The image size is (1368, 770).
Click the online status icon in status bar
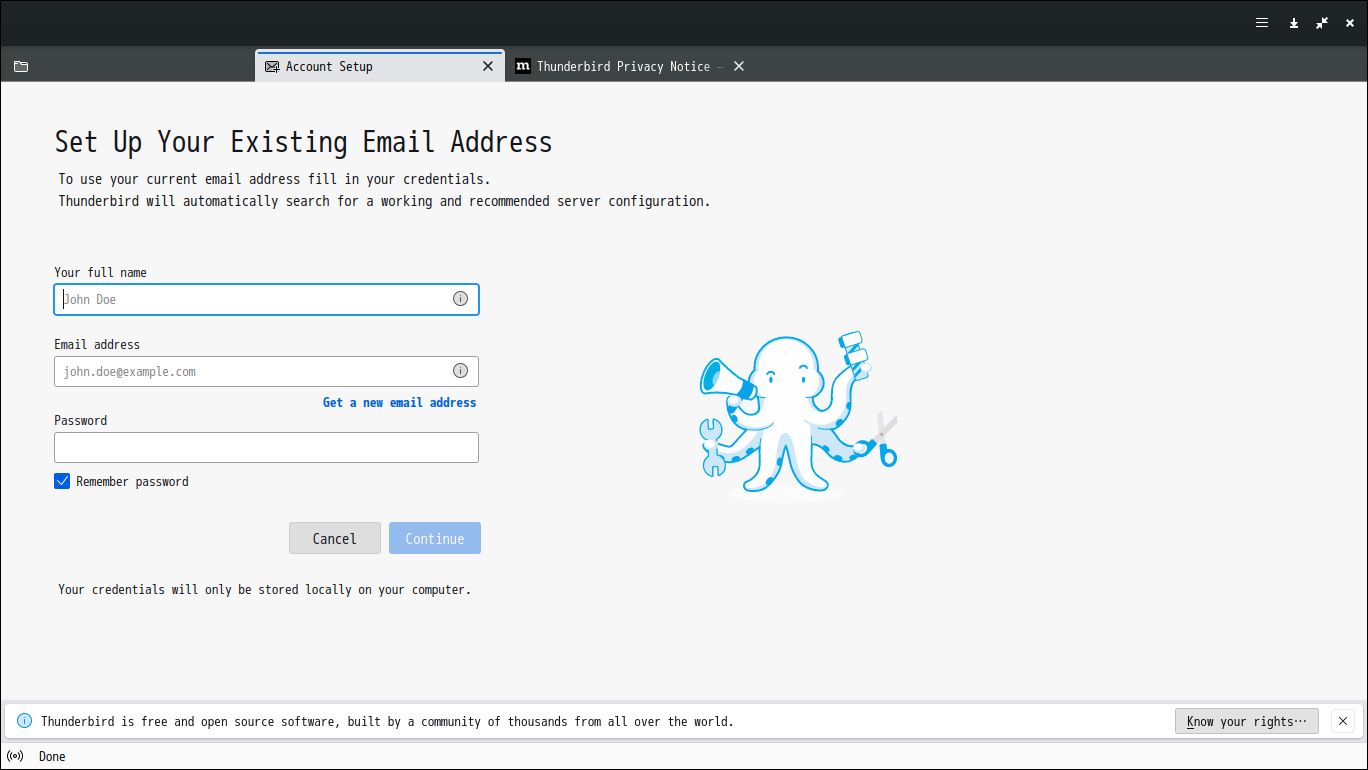point(15,756)
